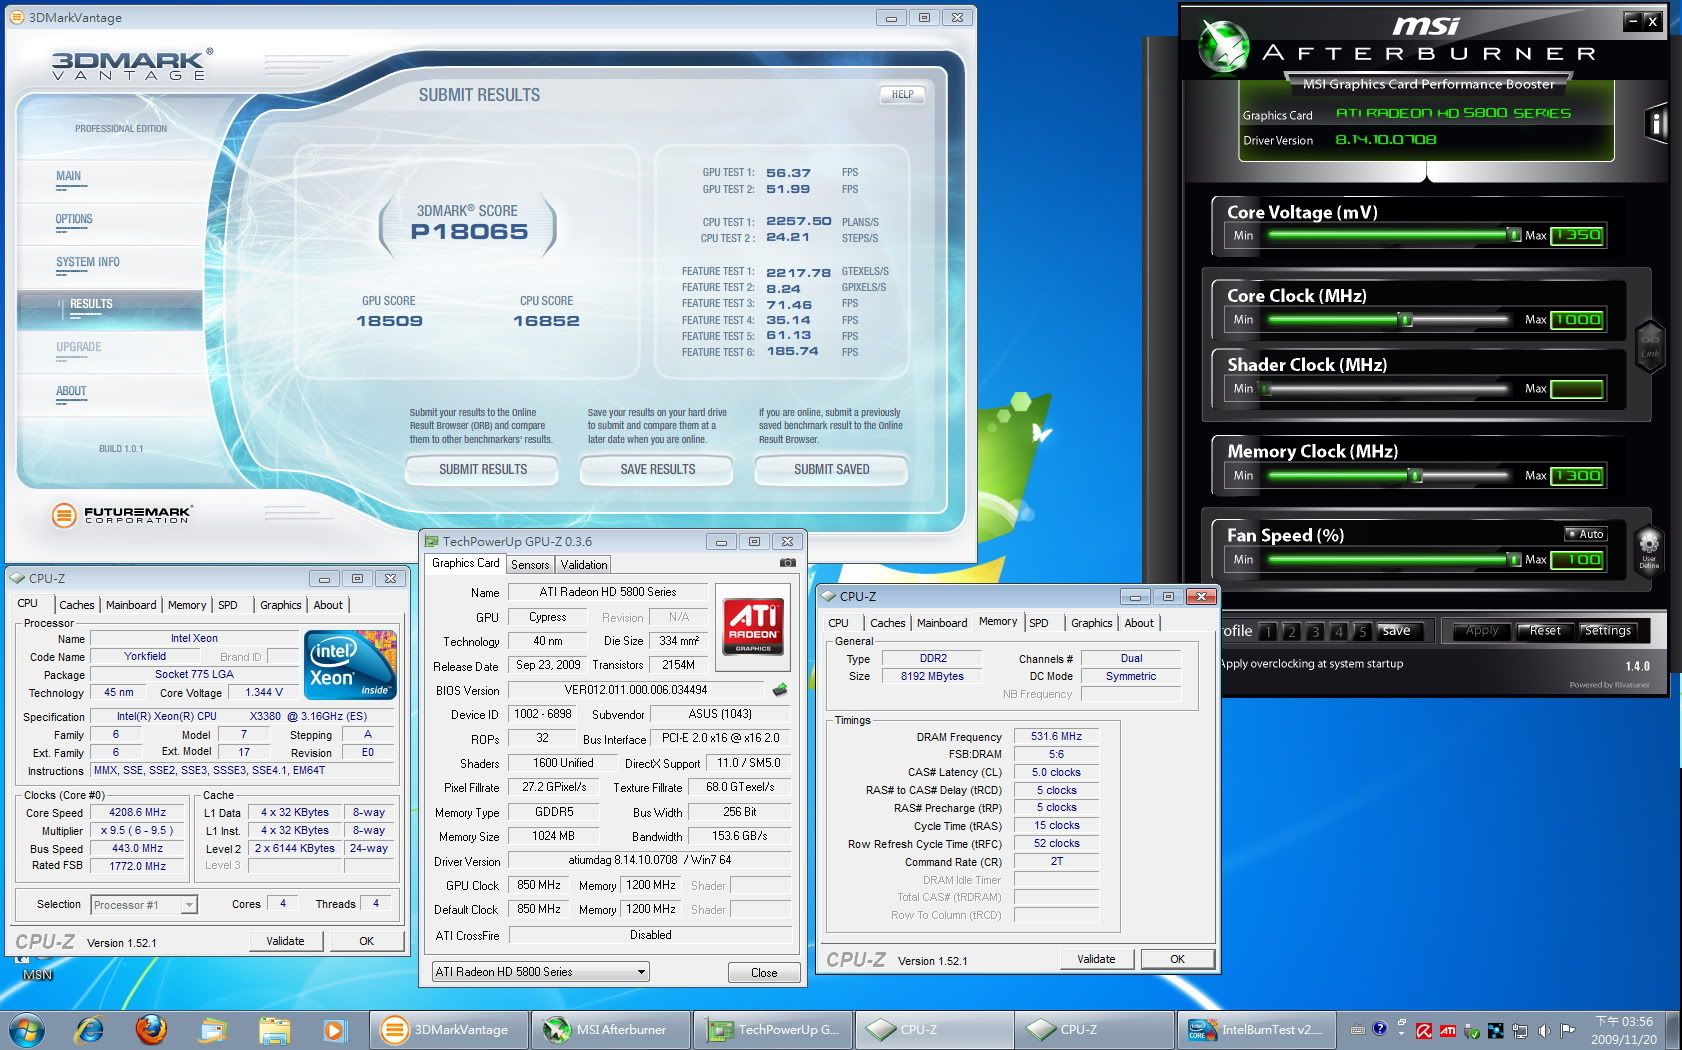This screenshot has width=1682, height=1050.
Task: Click the ATI Radeon logo in GPU-Z
Action: pos(753,628)
